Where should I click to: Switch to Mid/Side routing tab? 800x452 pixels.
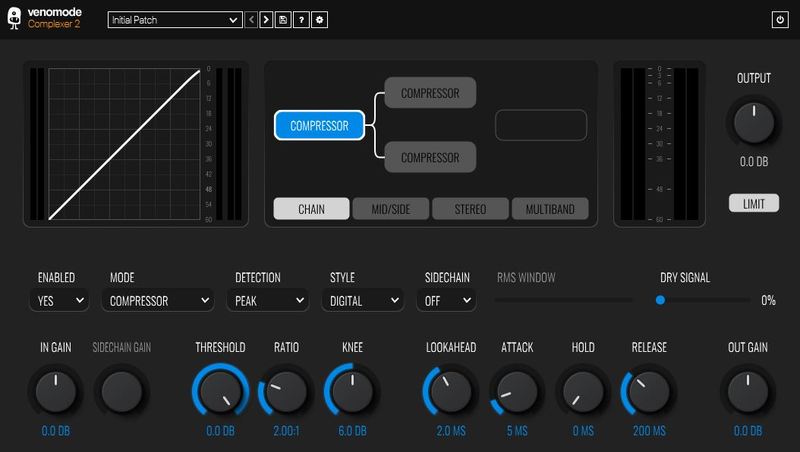tap(391, 209)
